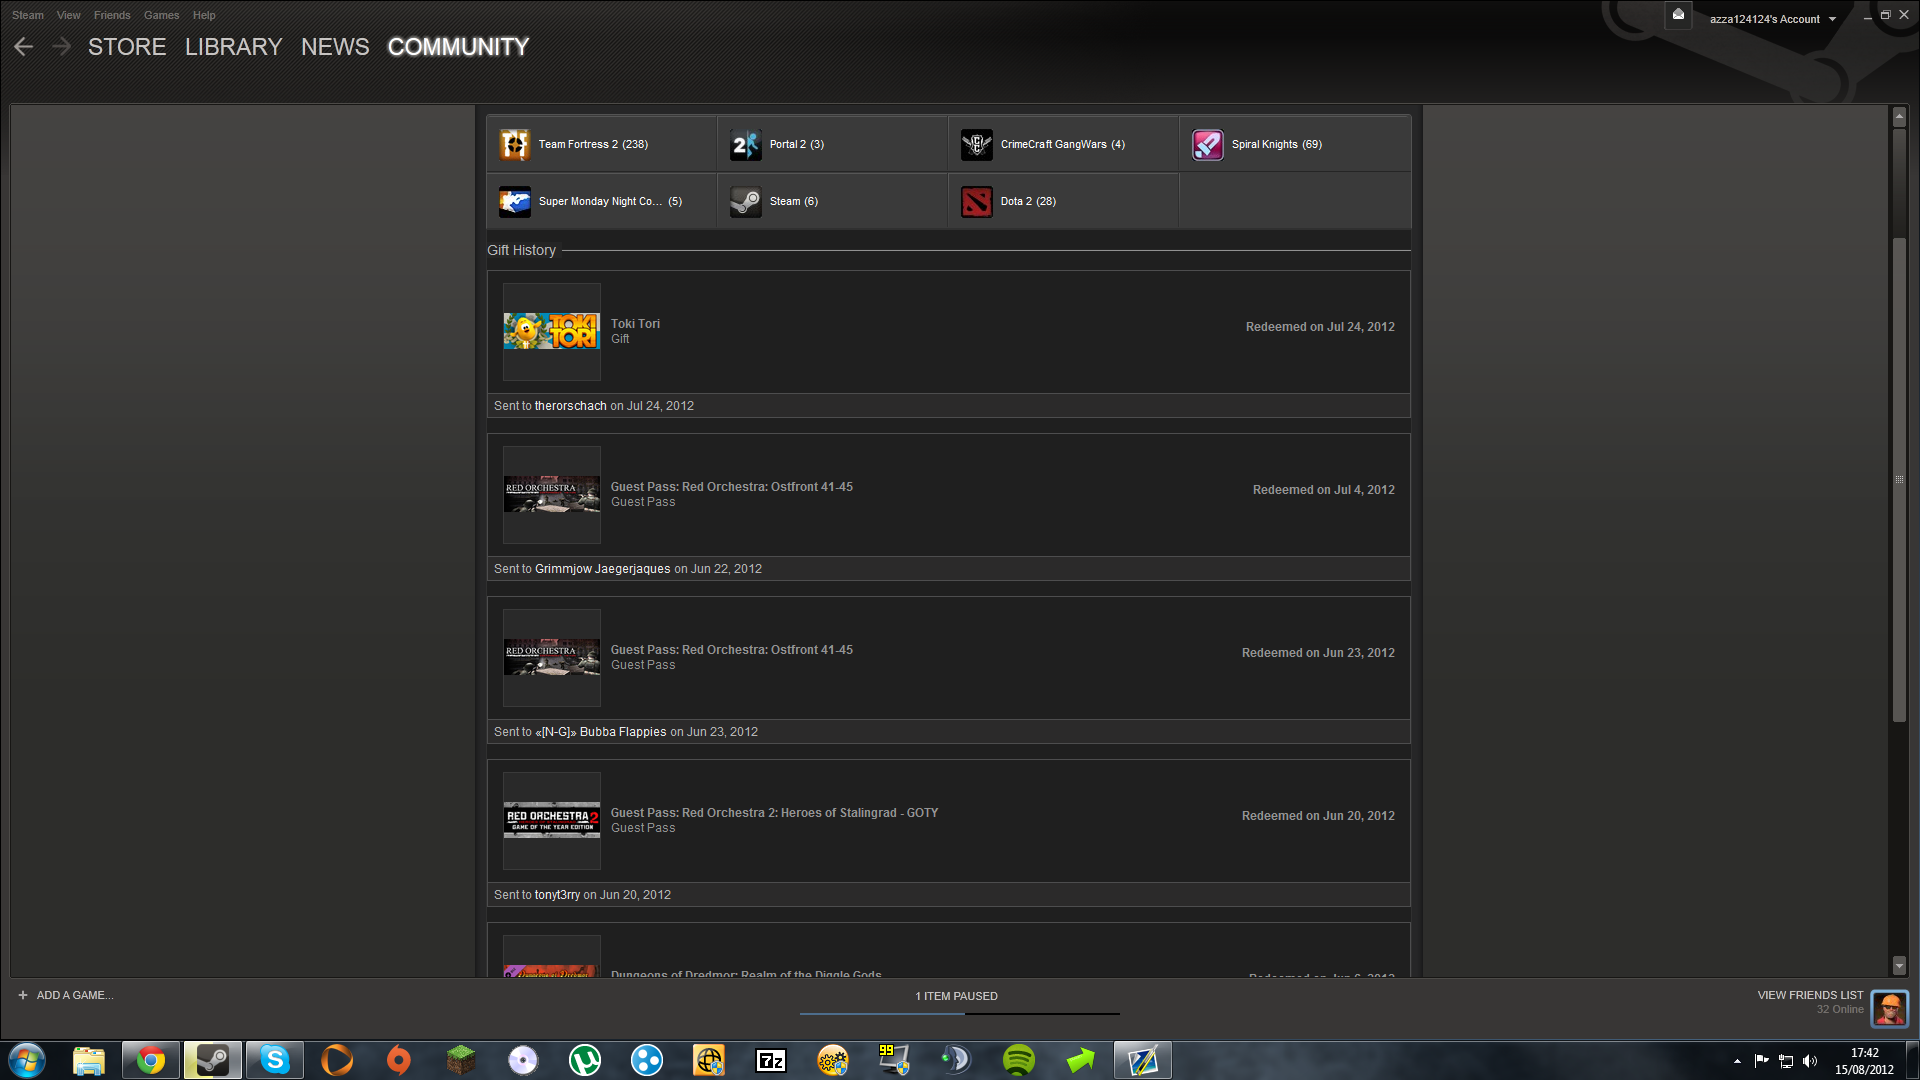This screenshot has width=1920, height=1080.
Task: Open the Portal 2 inventory icon
Action: point(746,145)
